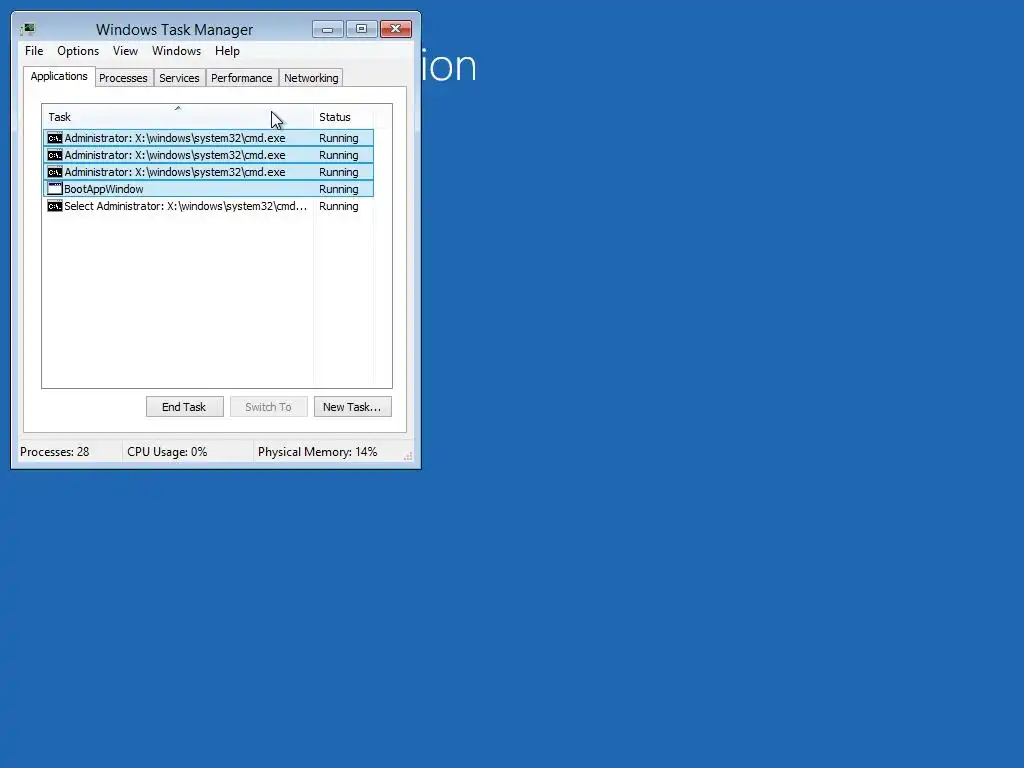The image size is (1024, 768).
Task: Click Running status of BootAppWindow
Action: click(x=338, y=189)
